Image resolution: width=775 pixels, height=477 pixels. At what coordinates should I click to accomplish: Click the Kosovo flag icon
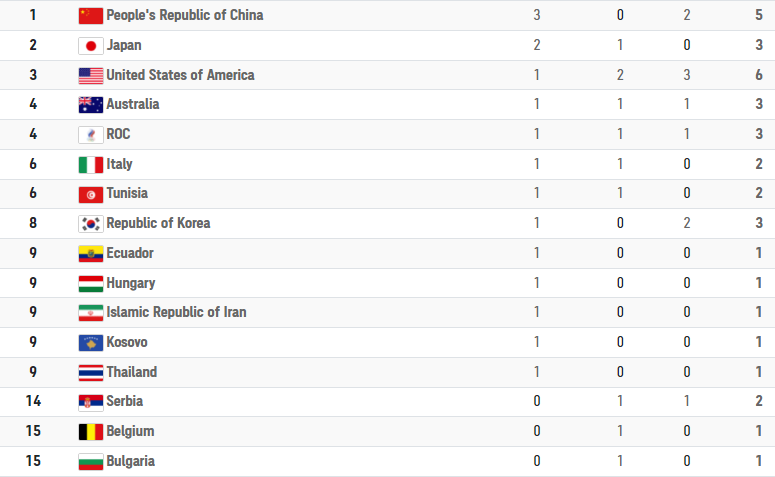[91, 343]
